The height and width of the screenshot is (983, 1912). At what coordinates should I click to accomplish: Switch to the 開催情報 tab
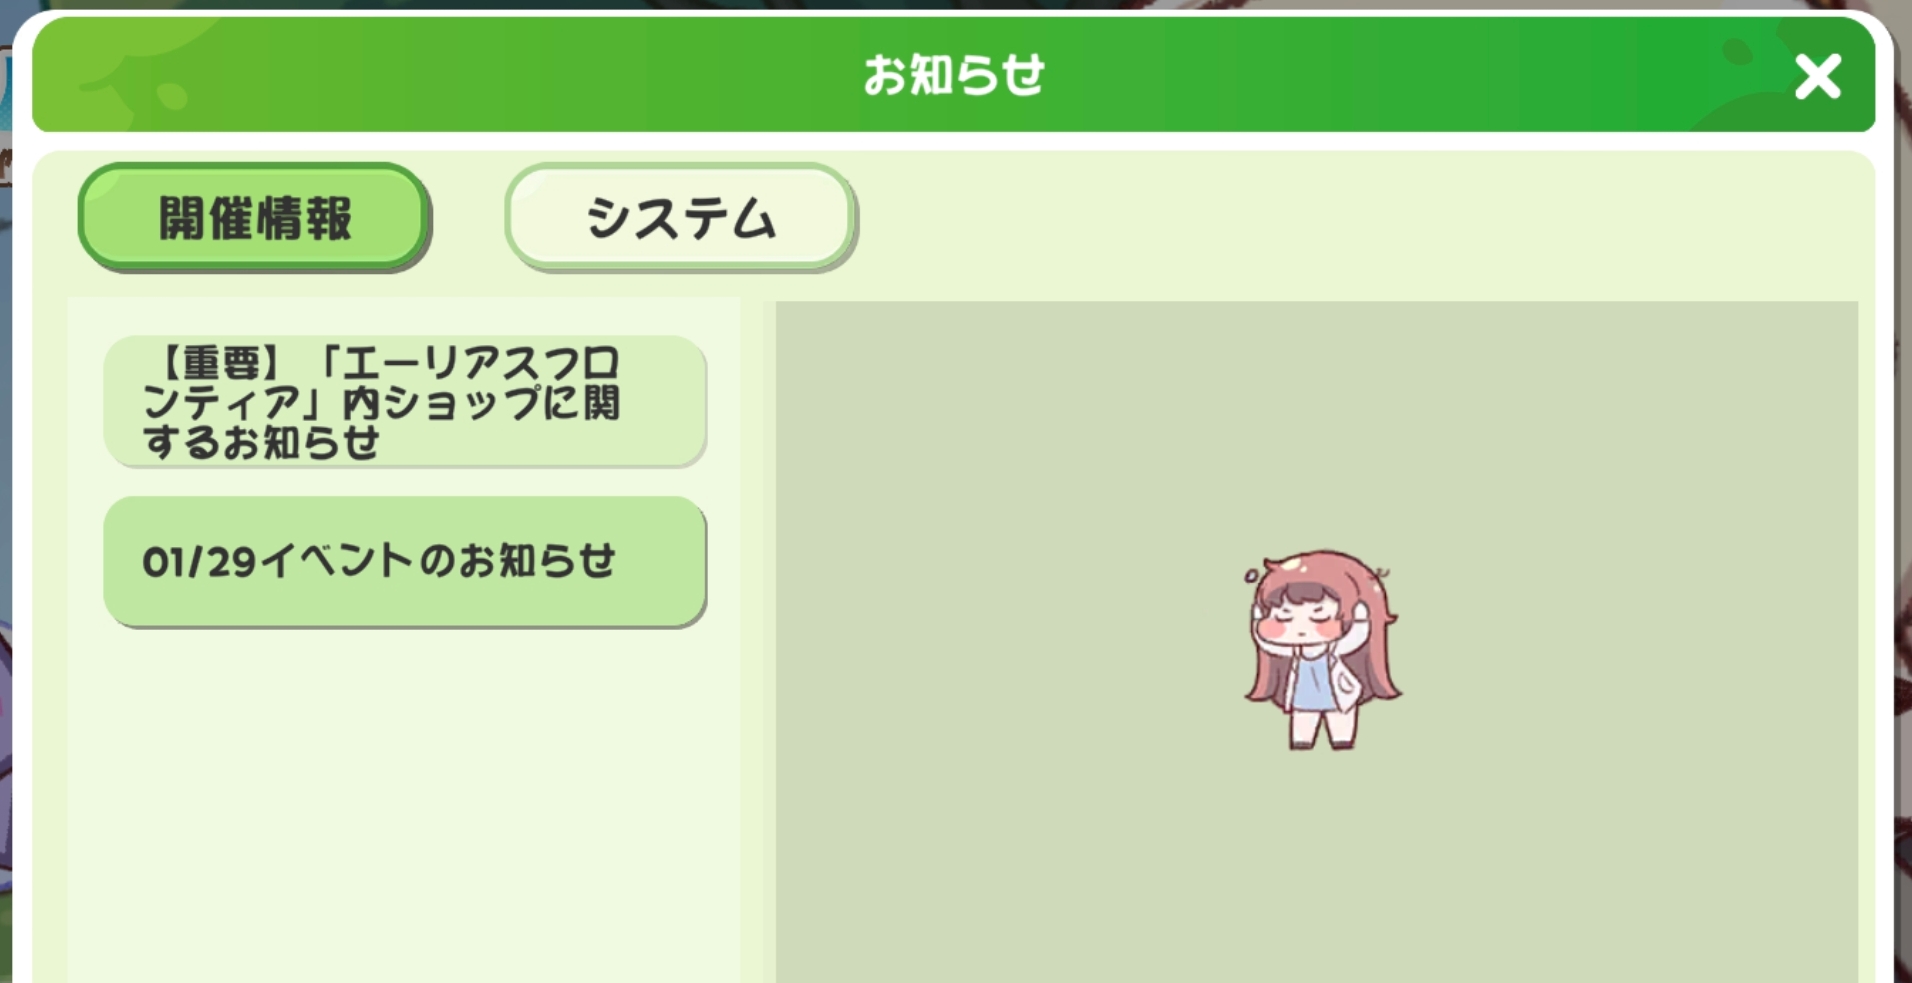pos(254,217)
